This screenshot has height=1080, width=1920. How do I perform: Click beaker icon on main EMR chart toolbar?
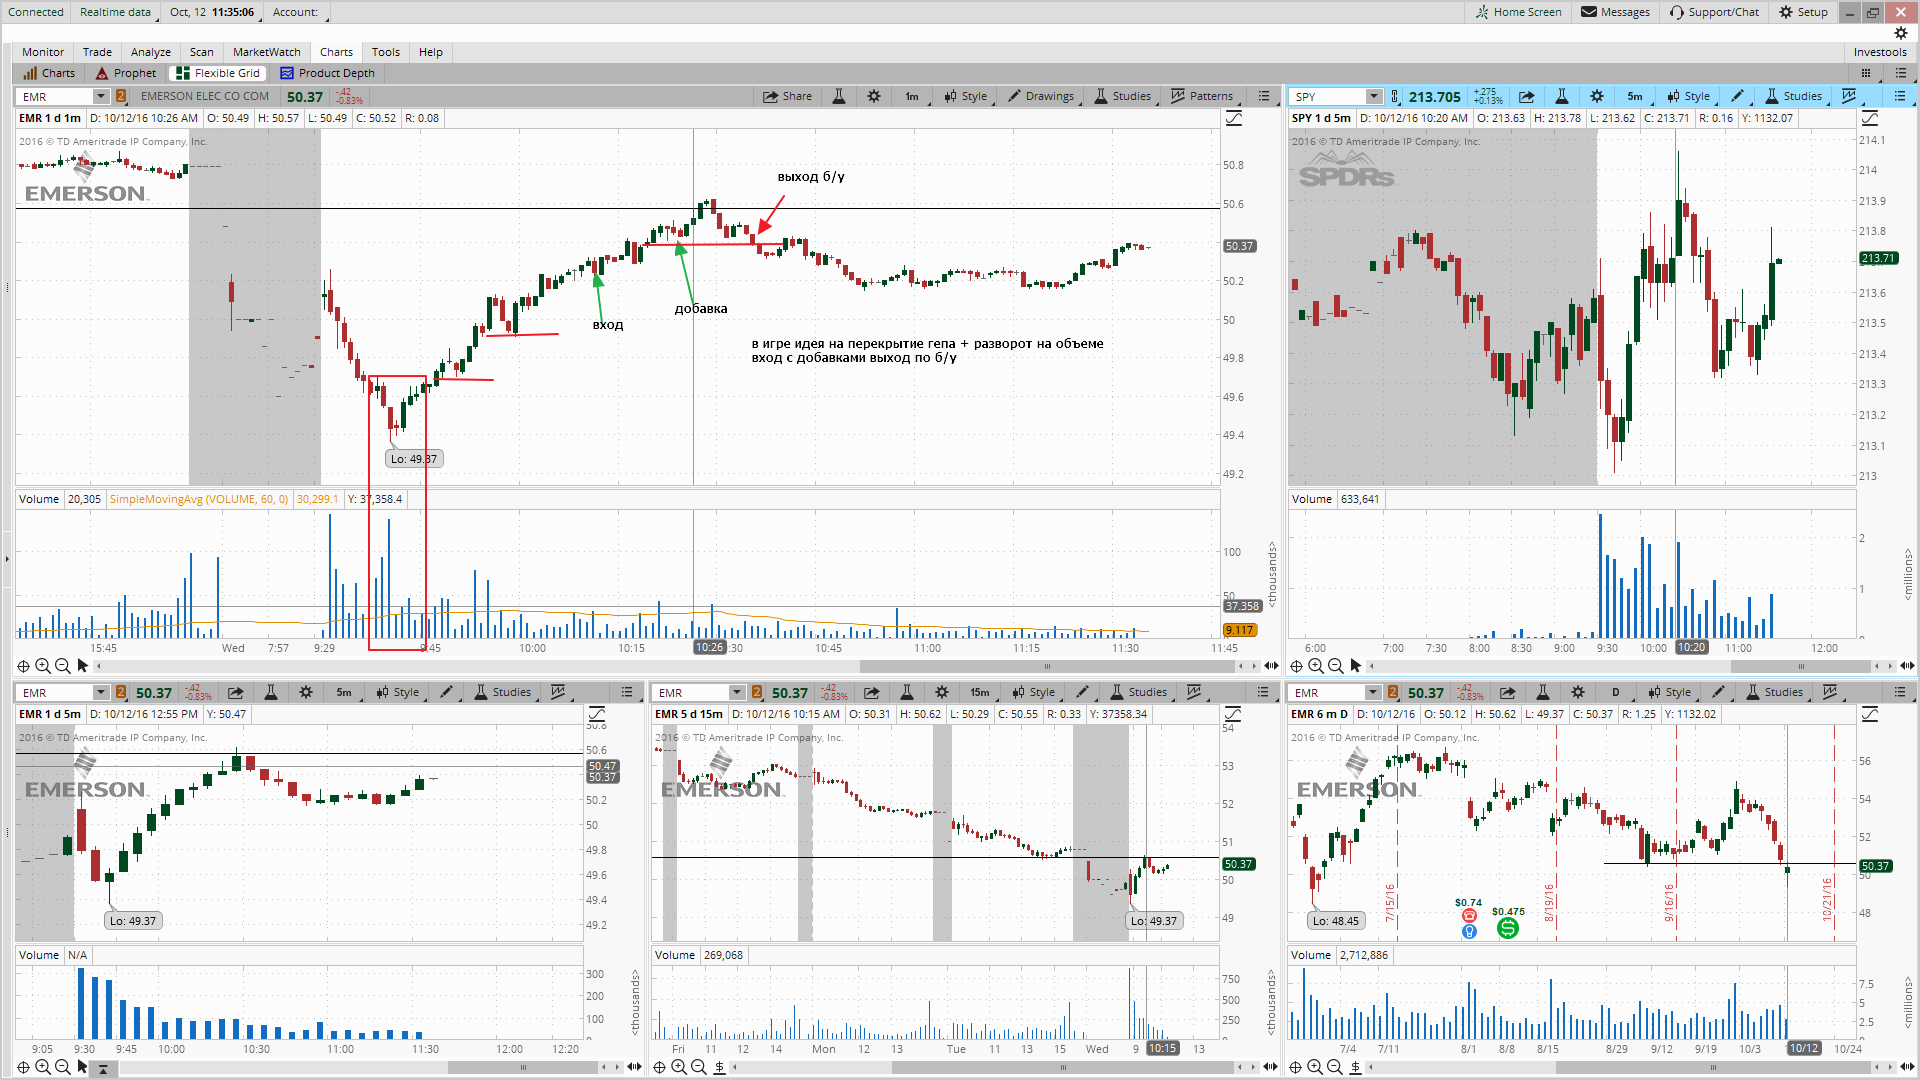(x=839, y=96)
